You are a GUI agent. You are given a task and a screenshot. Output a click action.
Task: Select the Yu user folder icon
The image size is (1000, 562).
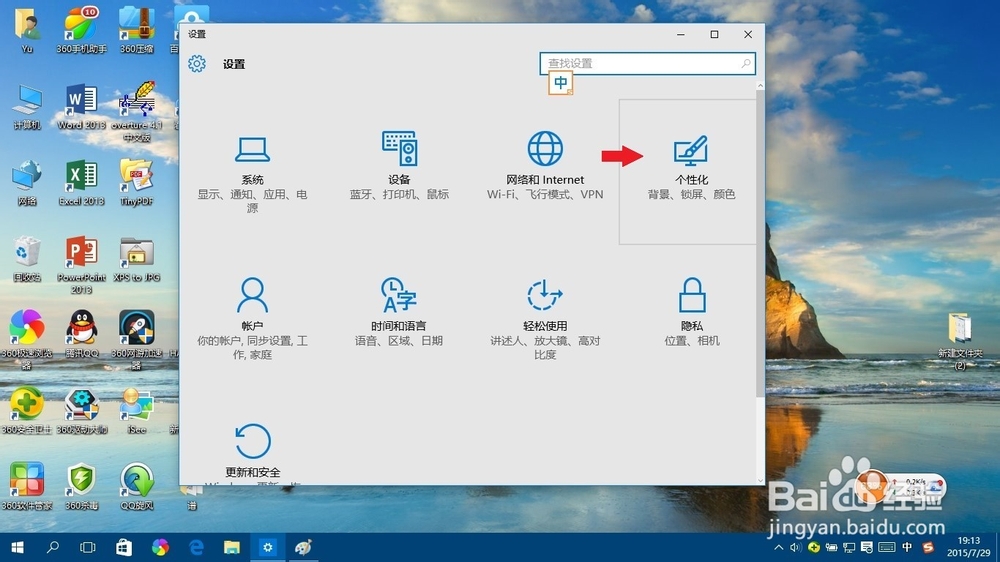pos(27,29)
